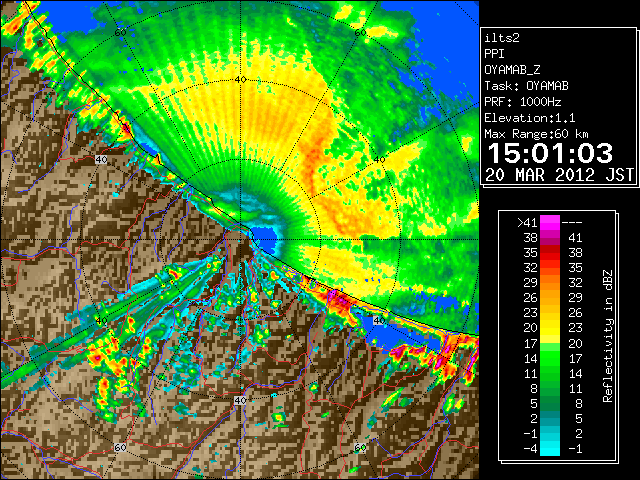Select the northeast 40 km range label
The width and height of the screenshot is (640, 480).
pos(379,160)
